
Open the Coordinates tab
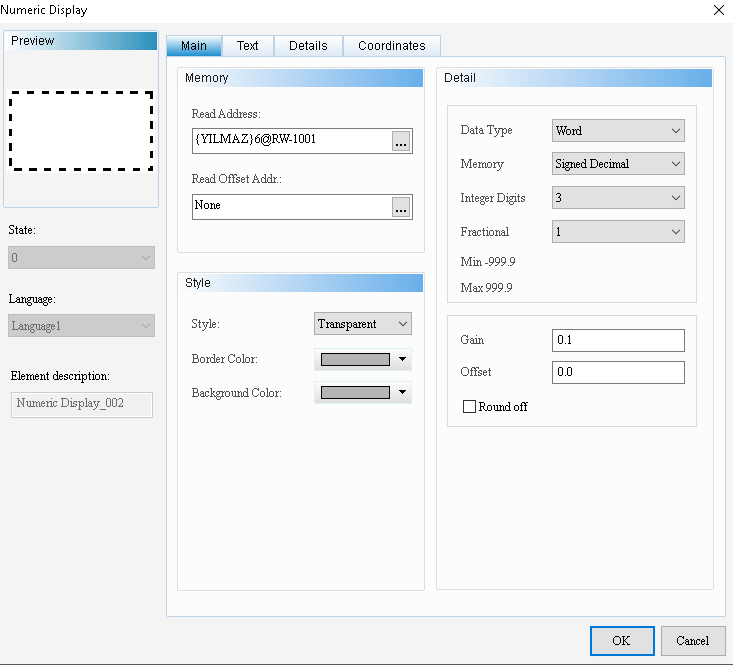point(392,46)
